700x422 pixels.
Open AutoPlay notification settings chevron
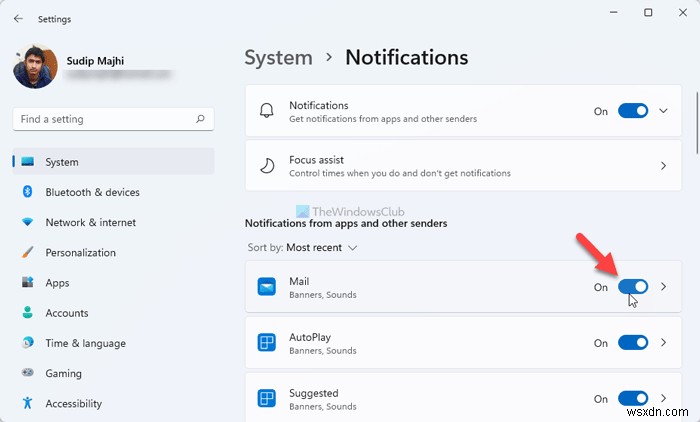pos(663,343)
